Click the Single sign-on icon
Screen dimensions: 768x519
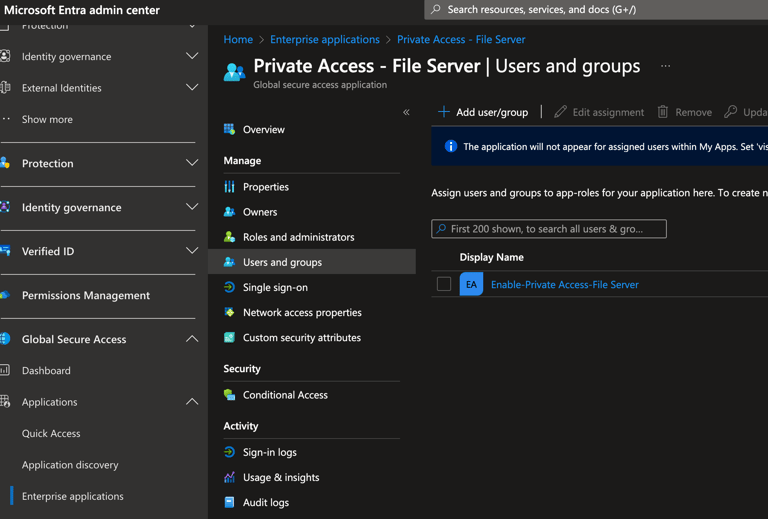[229, 287]
